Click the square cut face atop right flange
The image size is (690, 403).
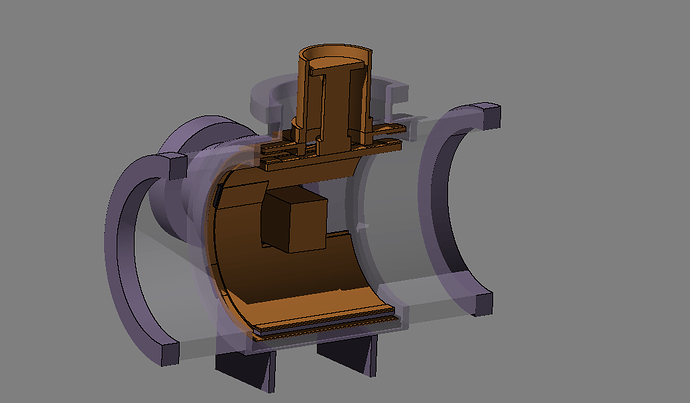(x=492, y=116)
